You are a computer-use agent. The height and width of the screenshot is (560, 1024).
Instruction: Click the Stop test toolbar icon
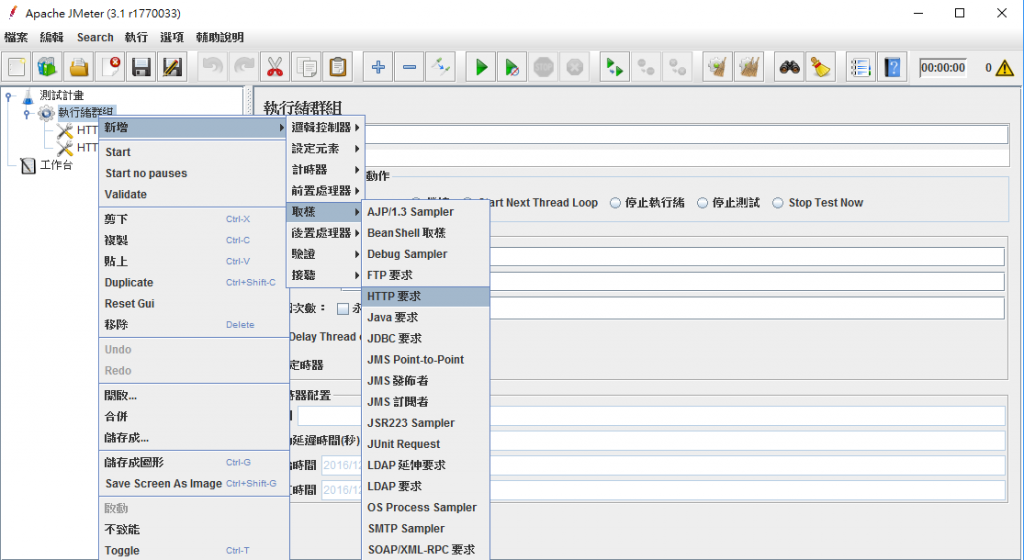click(x=543, y=67)
